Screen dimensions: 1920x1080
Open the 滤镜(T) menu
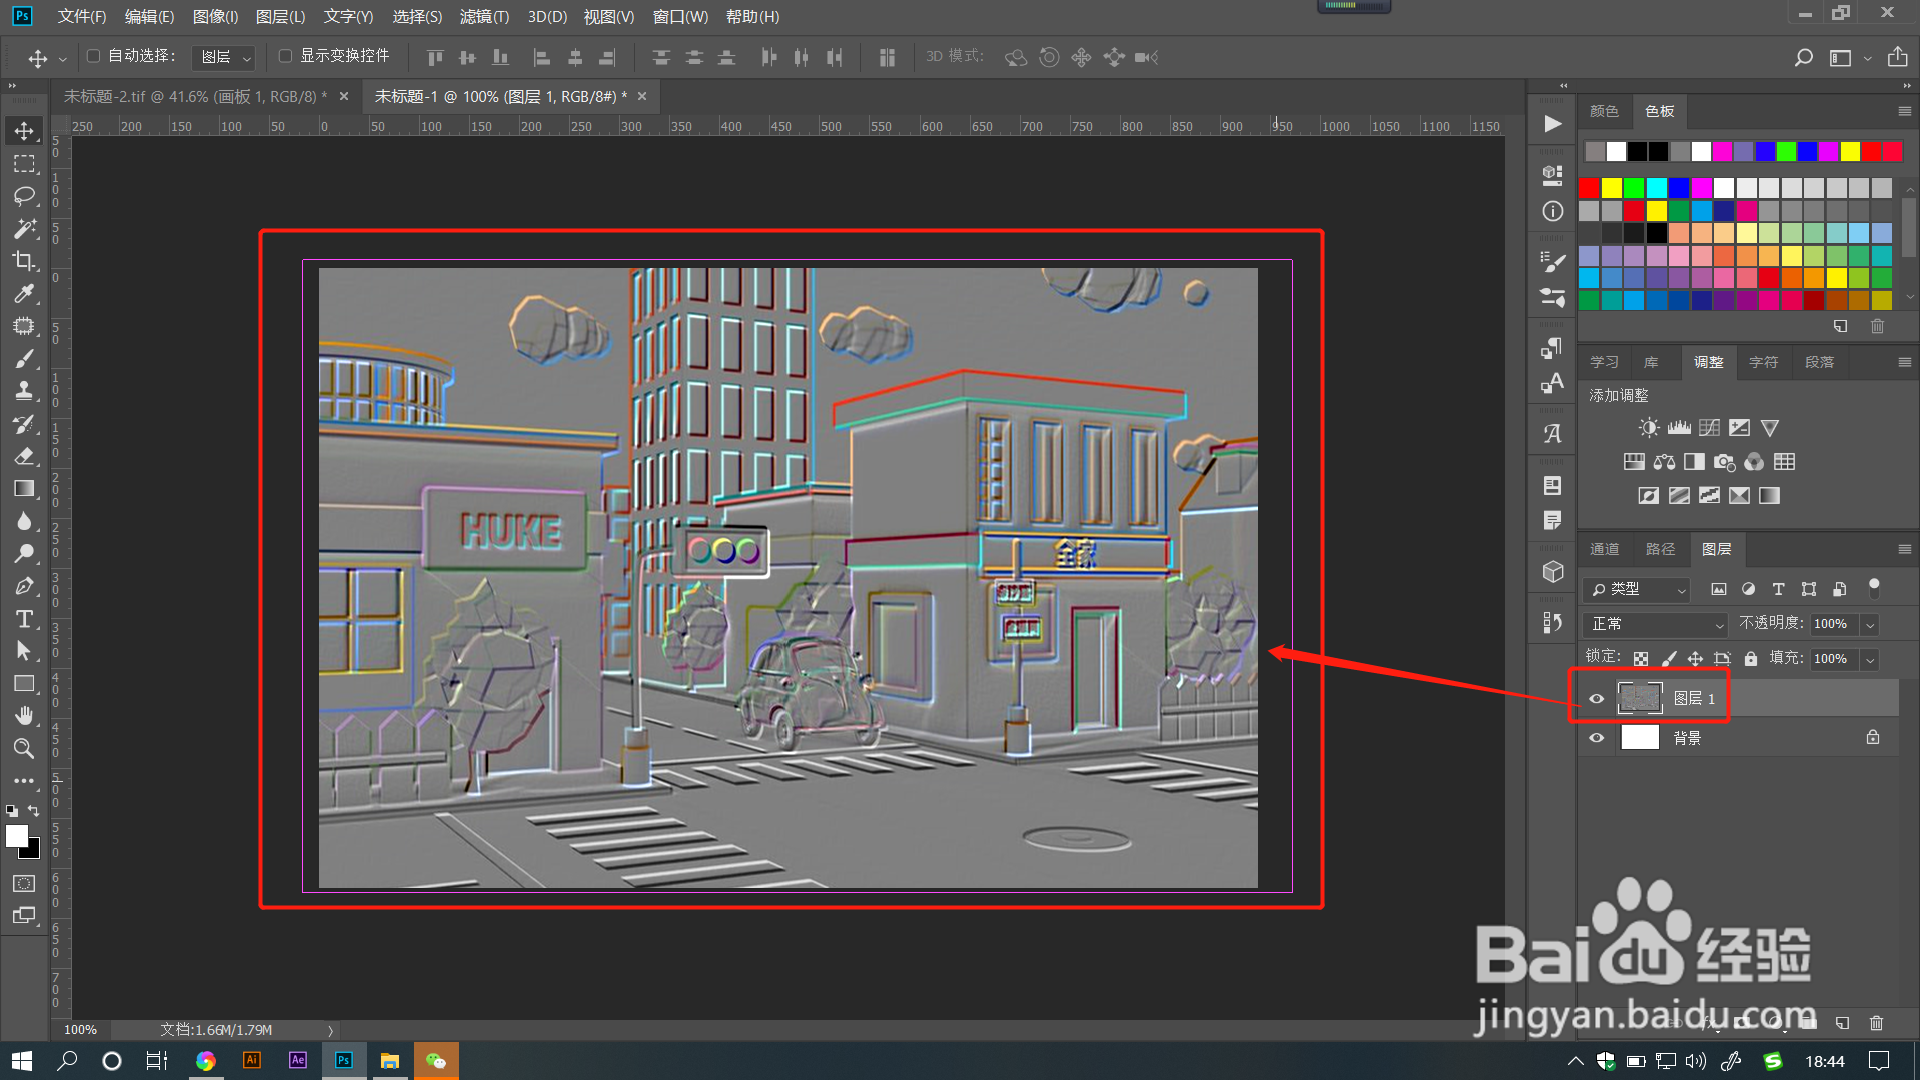click(484, 16)
